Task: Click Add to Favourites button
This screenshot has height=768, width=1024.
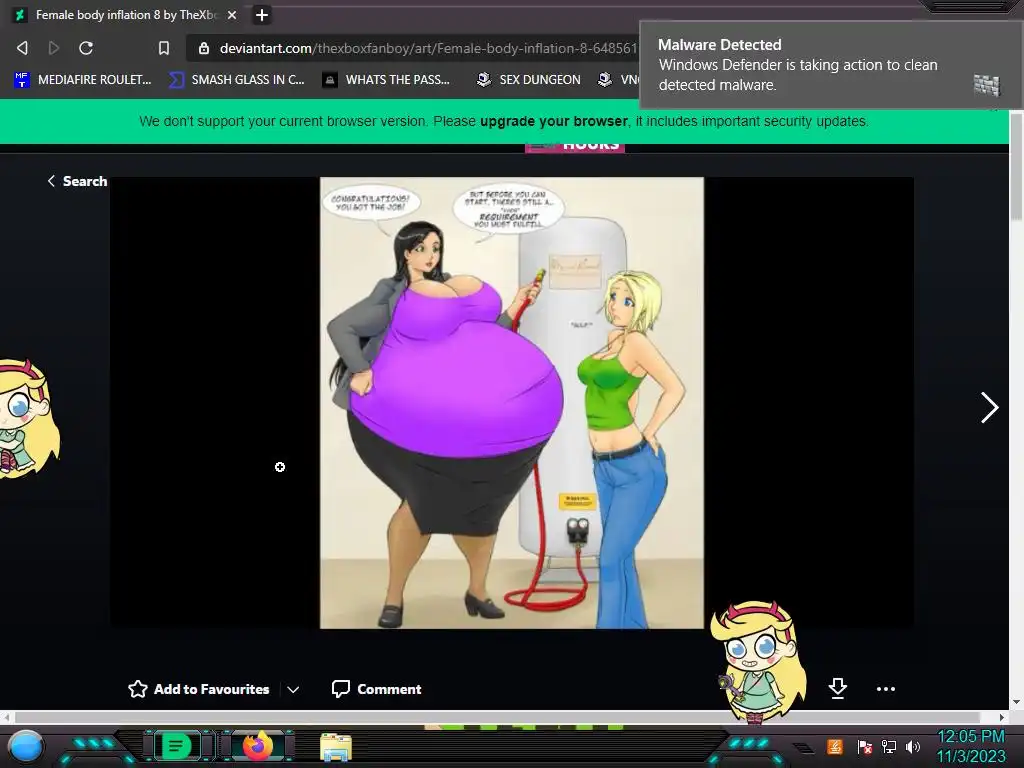Action: click(x=199, y=689)
